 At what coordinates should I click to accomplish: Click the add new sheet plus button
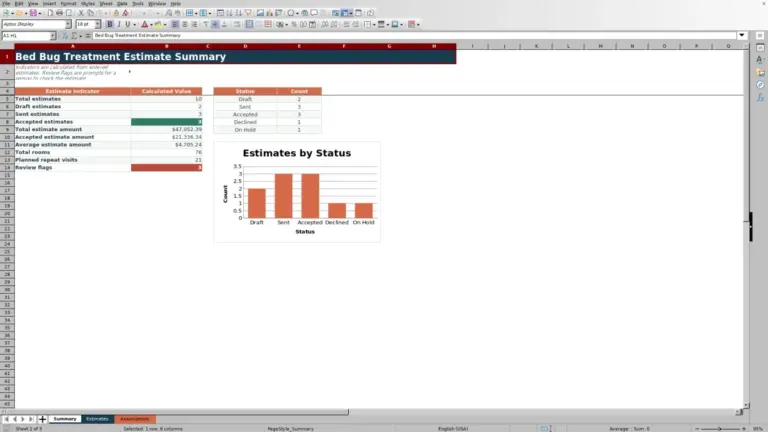pyautogui.click(x=42, y=419)
